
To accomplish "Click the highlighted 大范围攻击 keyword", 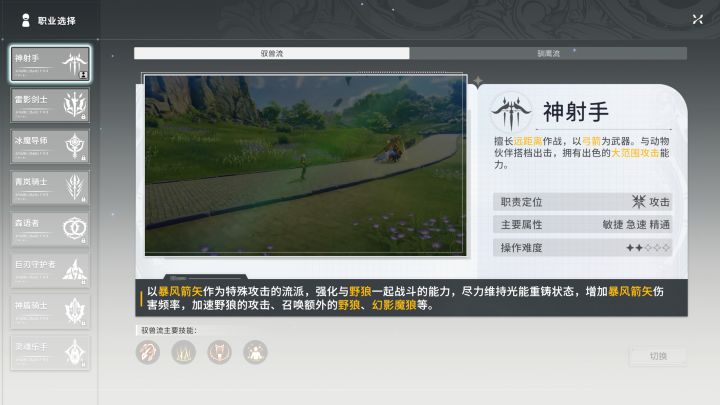I will (x=635, y=153).
